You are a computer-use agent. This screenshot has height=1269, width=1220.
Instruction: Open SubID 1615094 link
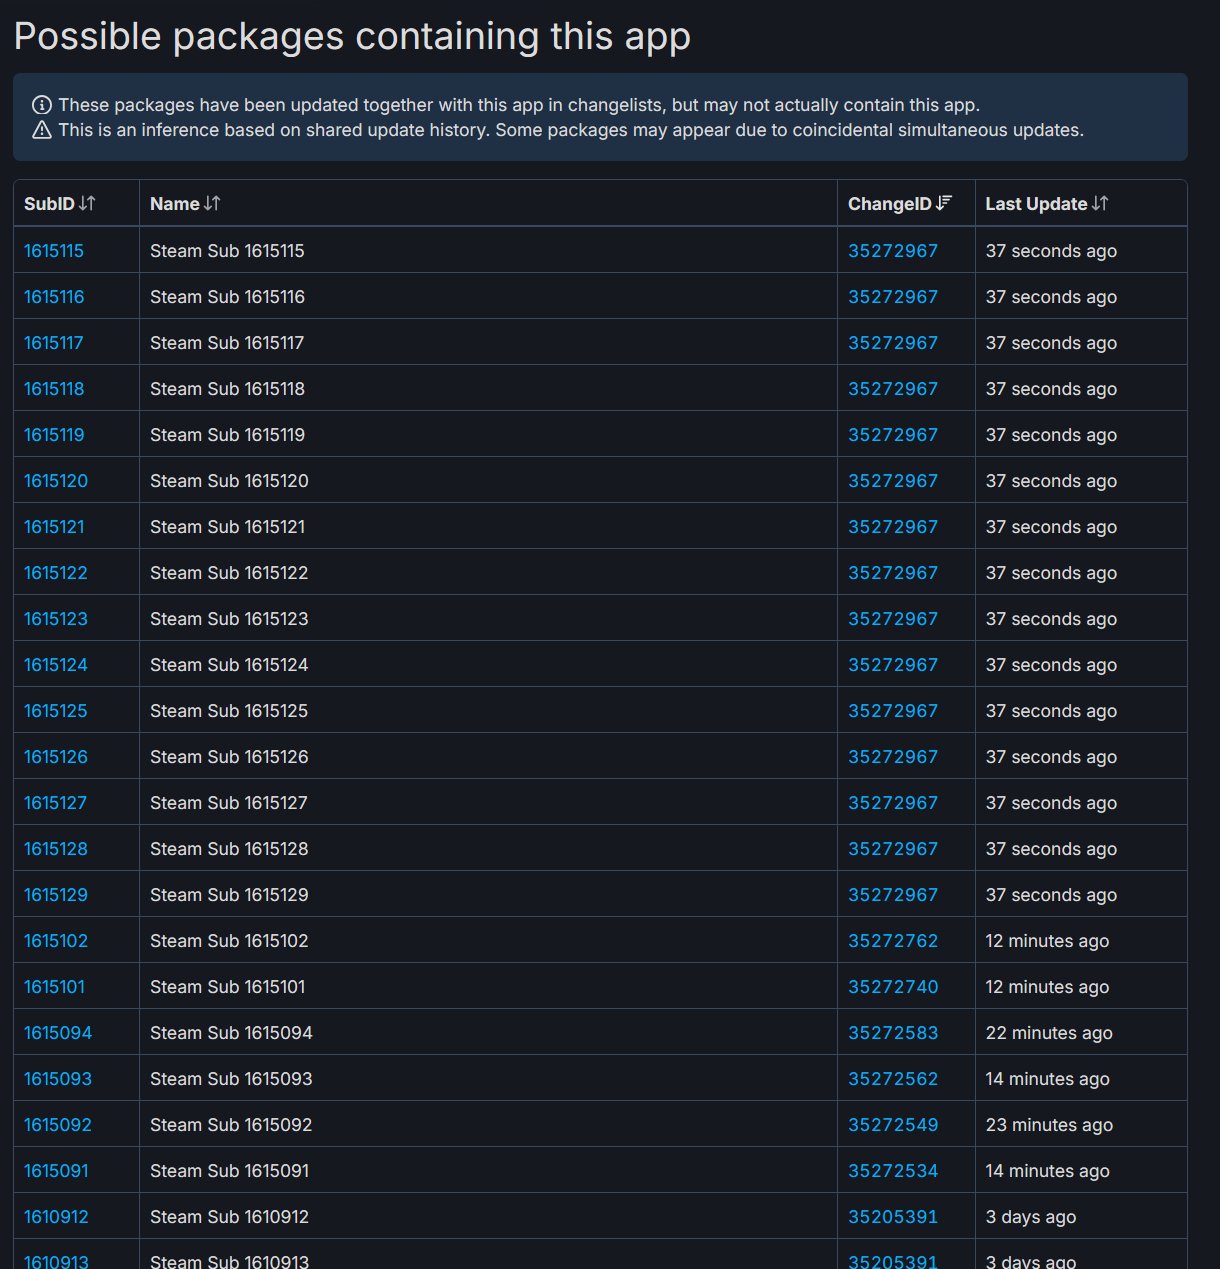click(58, 1033)
